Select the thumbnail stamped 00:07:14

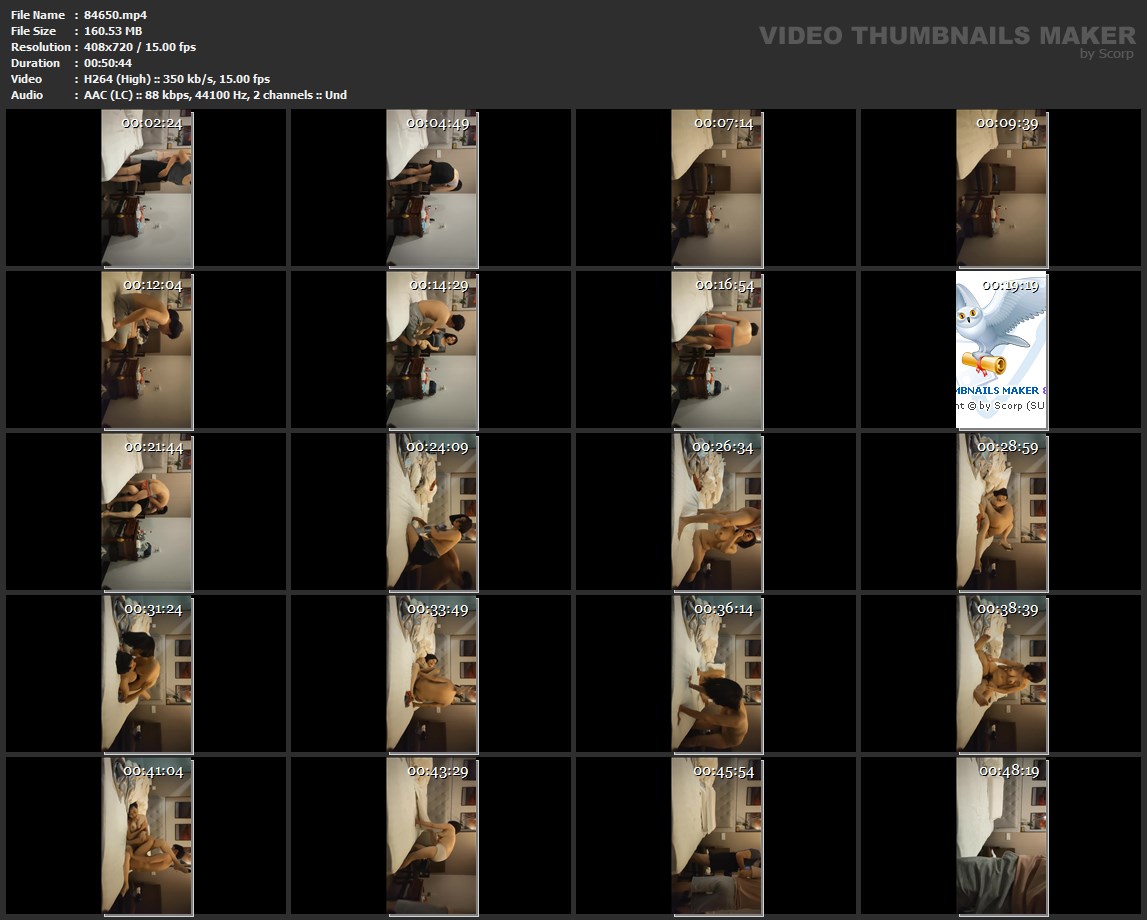[717, 188]
